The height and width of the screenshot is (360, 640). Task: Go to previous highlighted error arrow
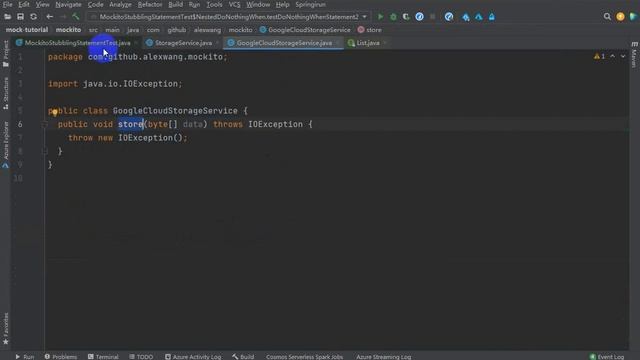click(x=613, y=56)
